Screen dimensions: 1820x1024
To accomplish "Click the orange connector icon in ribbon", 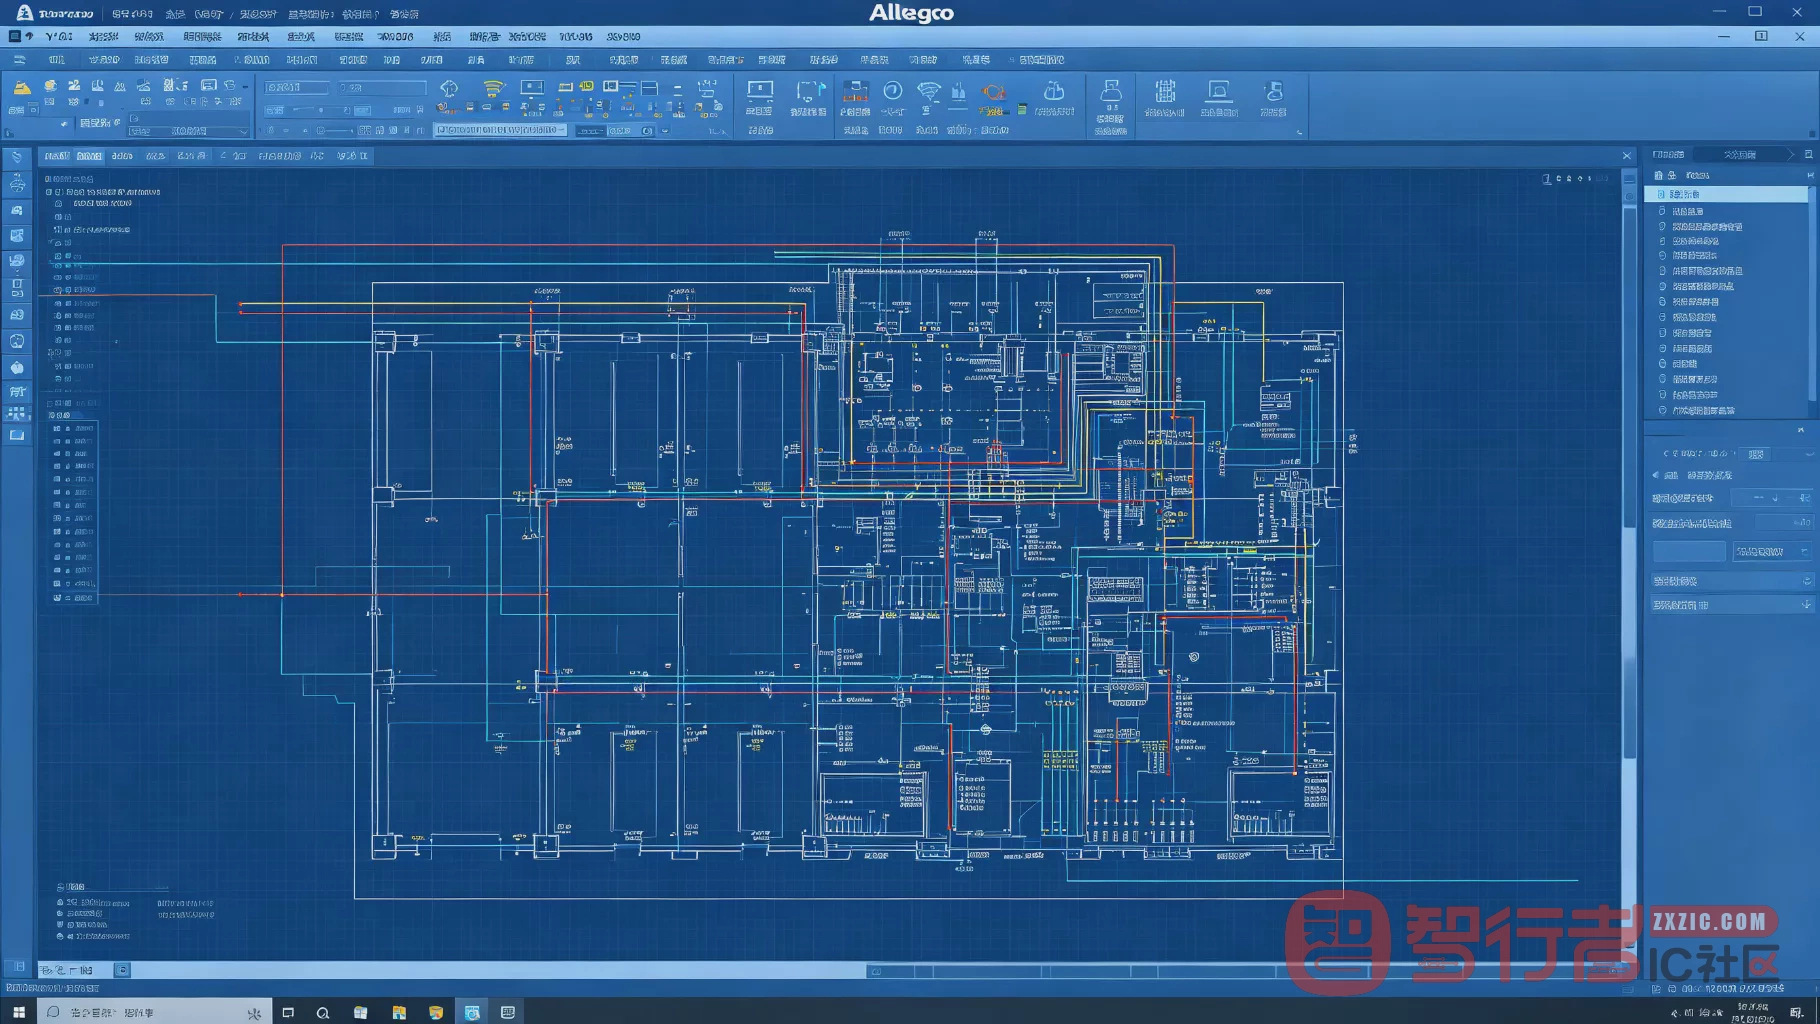I will tap(993, 93).
